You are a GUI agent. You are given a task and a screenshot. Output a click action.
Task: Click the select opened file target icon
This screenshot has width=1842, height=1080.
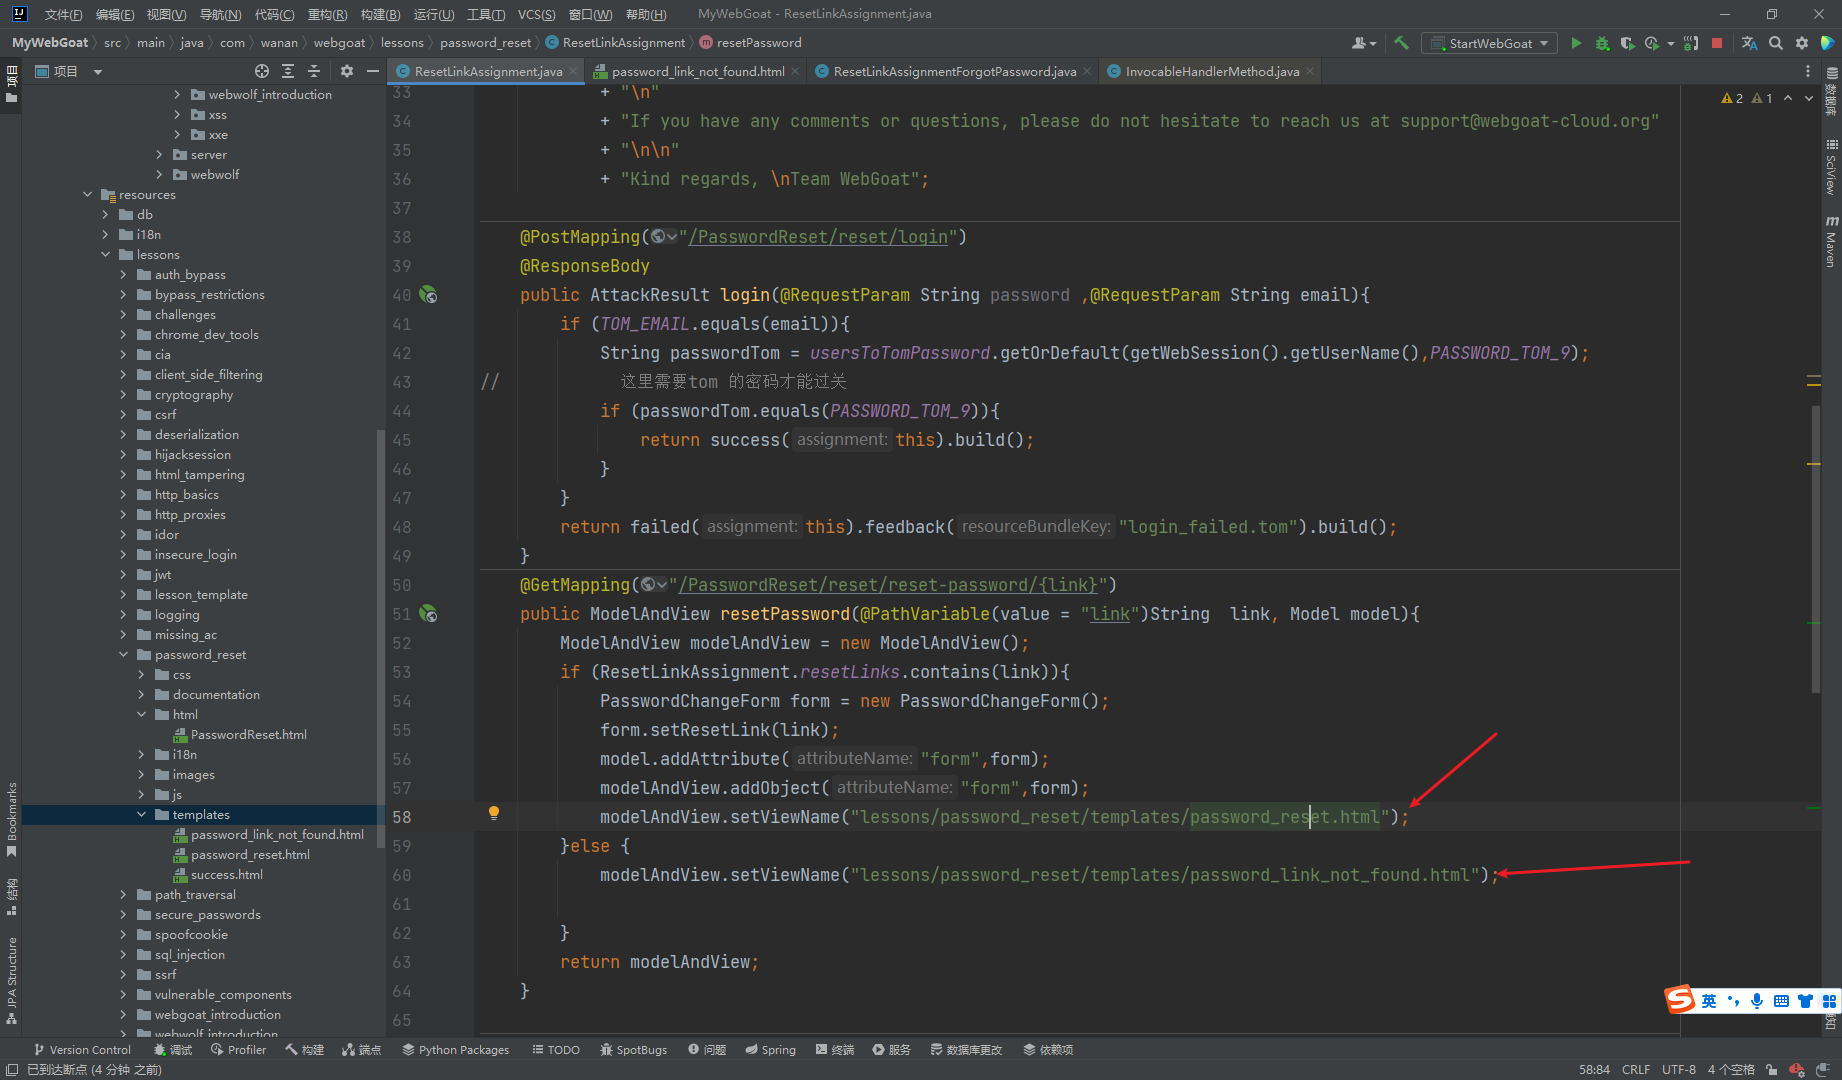coord(262,71)
